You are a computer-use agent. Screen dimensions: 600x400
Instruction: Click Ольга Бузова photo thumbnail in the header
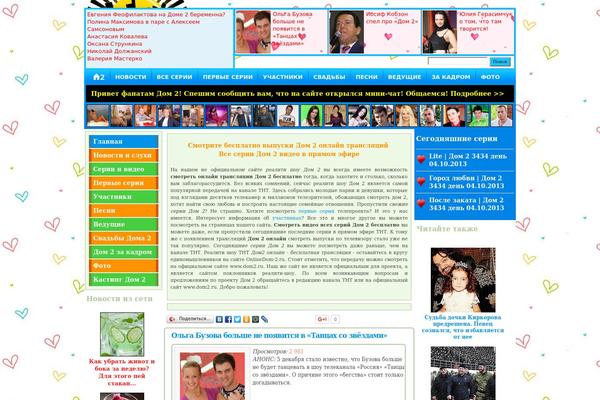(x=253, y=32)
